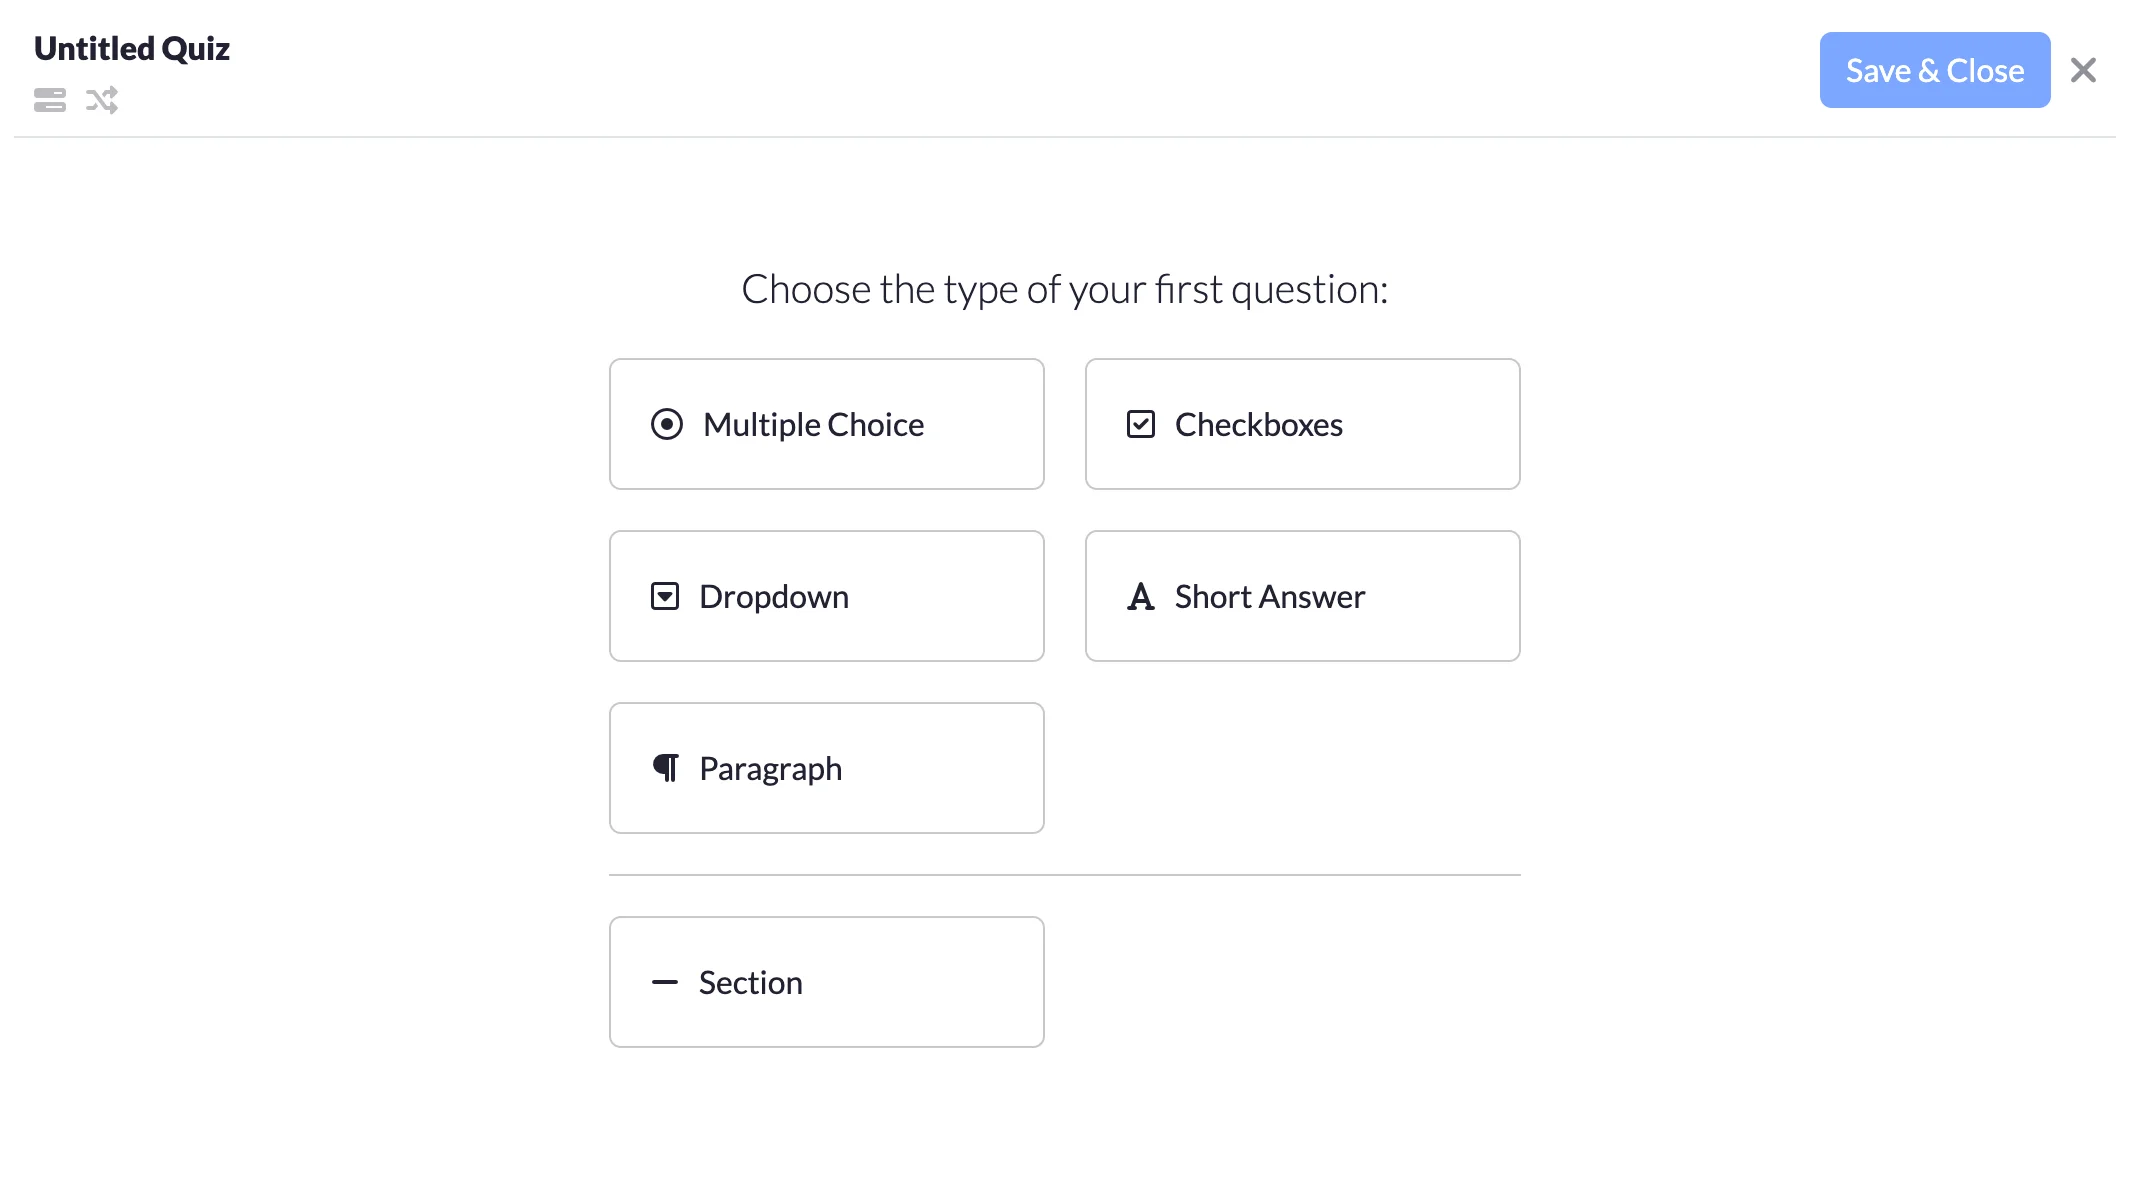
Task: Select the Paragraph question card
Action: tap(826, 768)
